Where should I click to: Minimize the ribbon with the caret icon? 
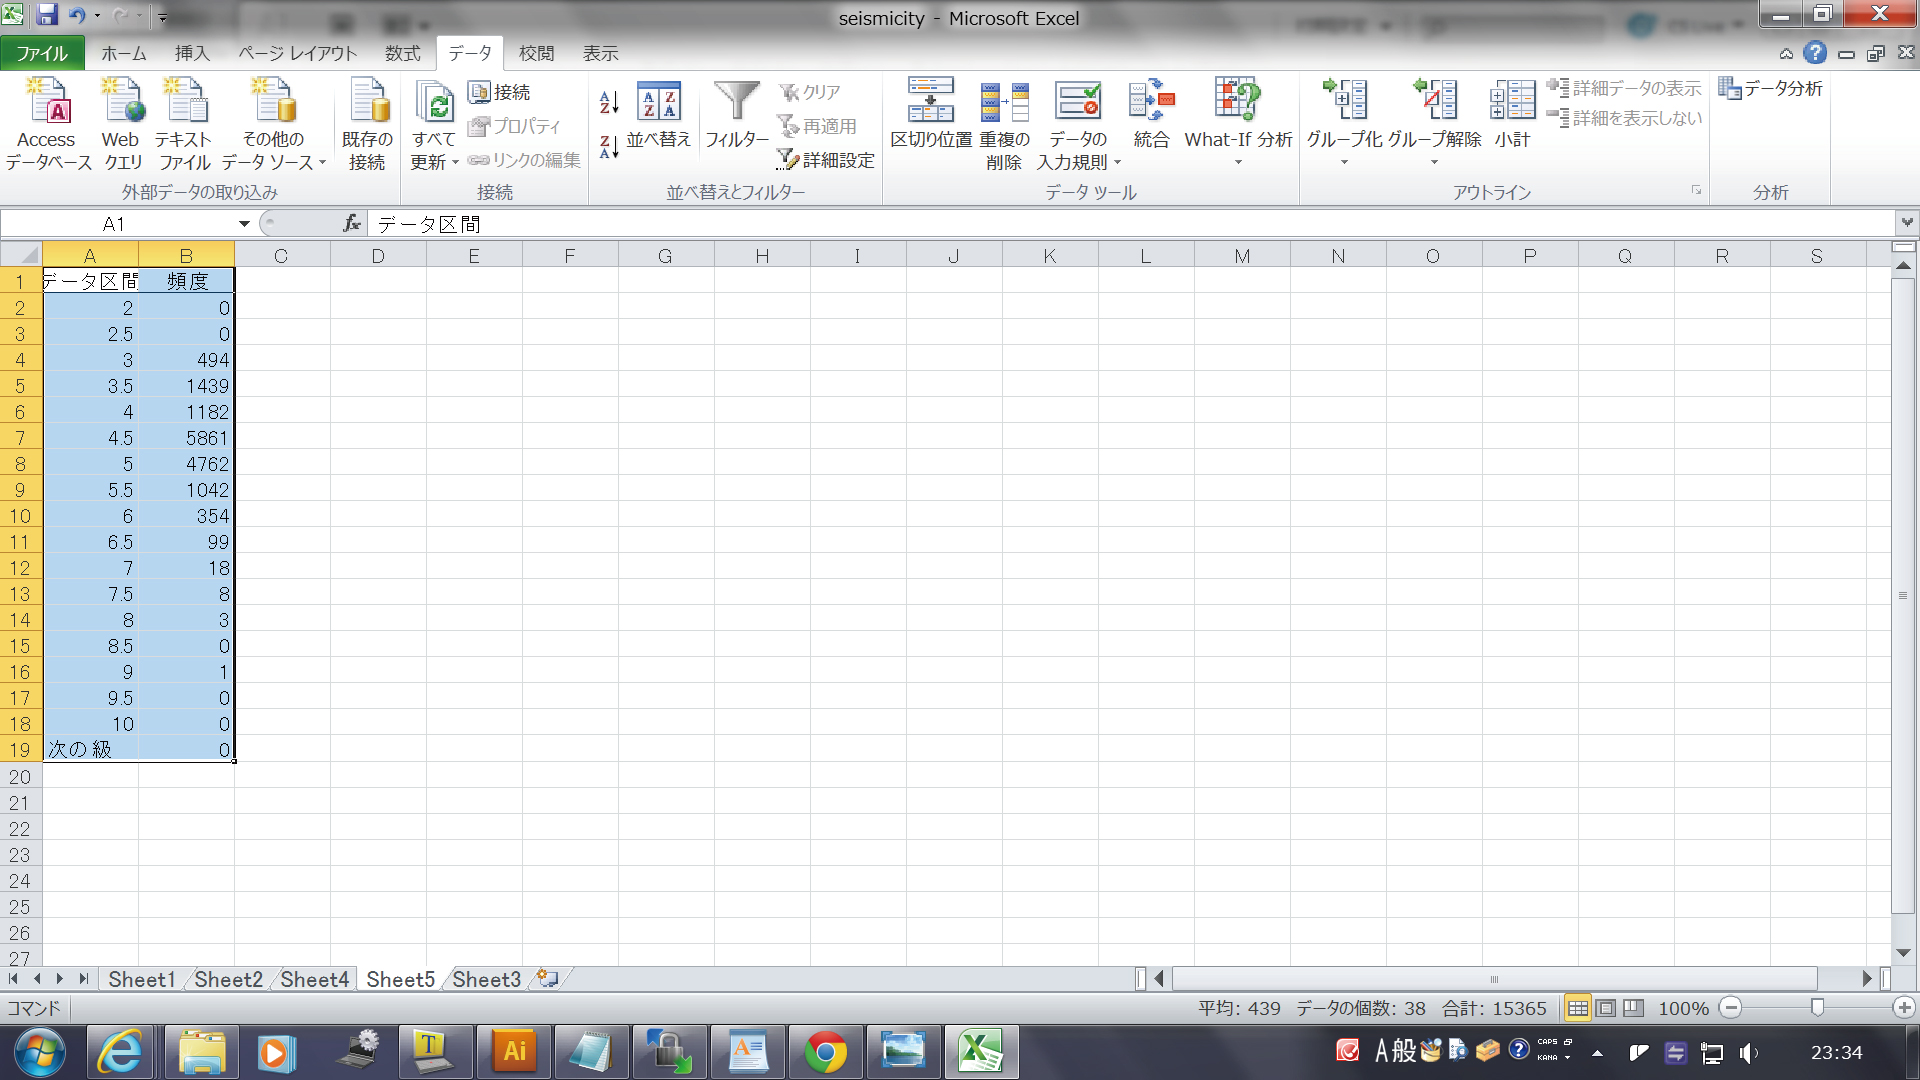[x=1786, y=53]
